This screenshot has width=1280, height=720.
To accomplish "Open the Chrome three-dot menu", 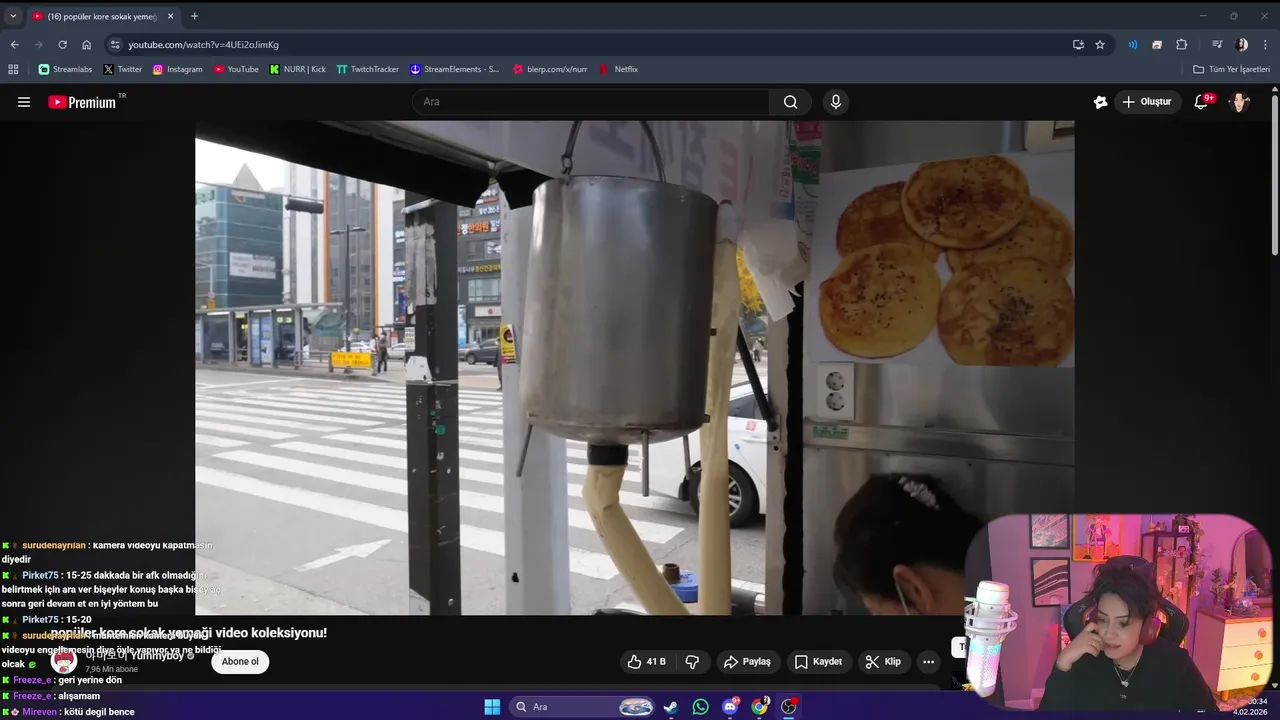I will (x=1266, y=44).
